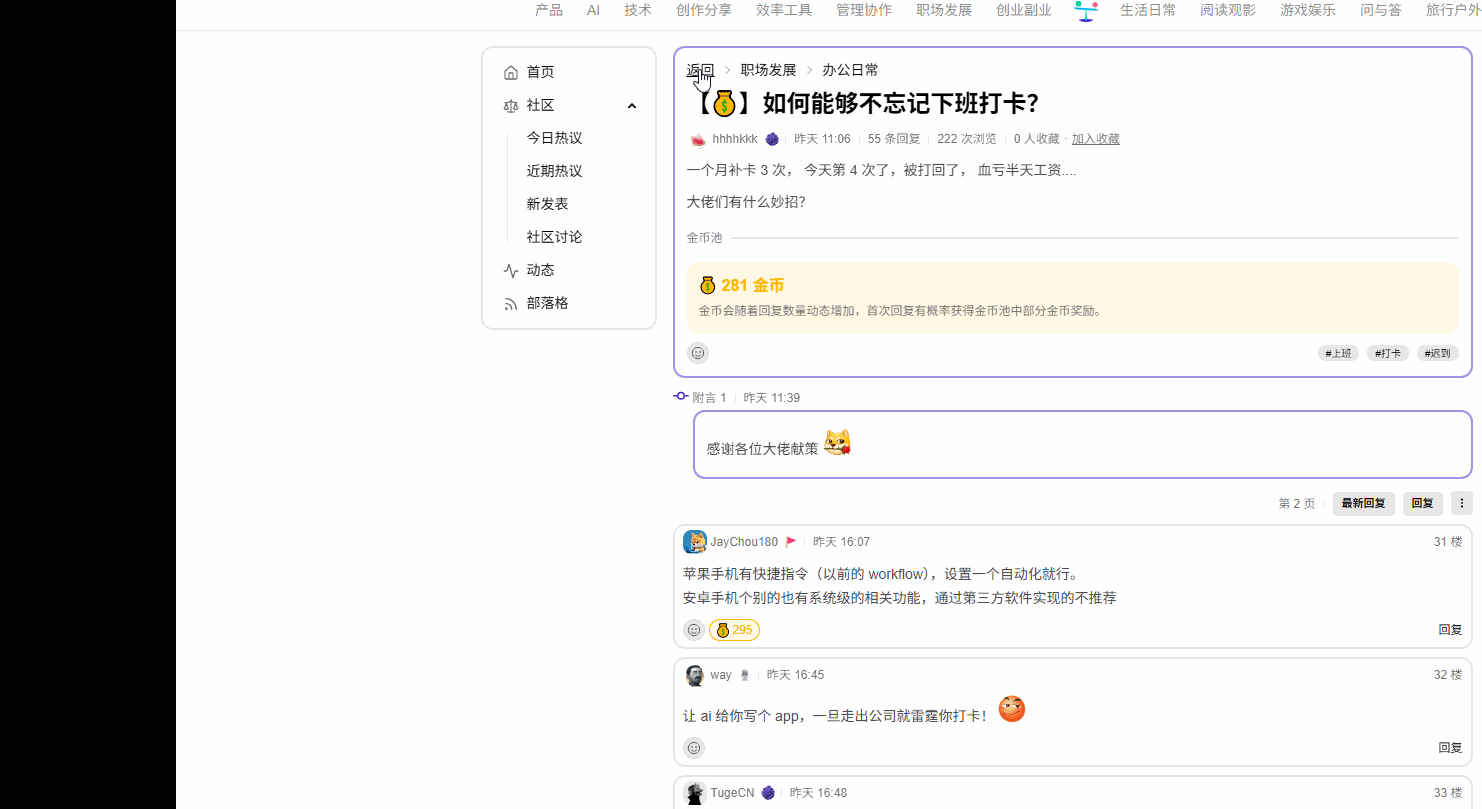The image size is (1482, 809).
Task: Click the 回复 button beside 最新回复
Action: click(x=1423, y=504)
